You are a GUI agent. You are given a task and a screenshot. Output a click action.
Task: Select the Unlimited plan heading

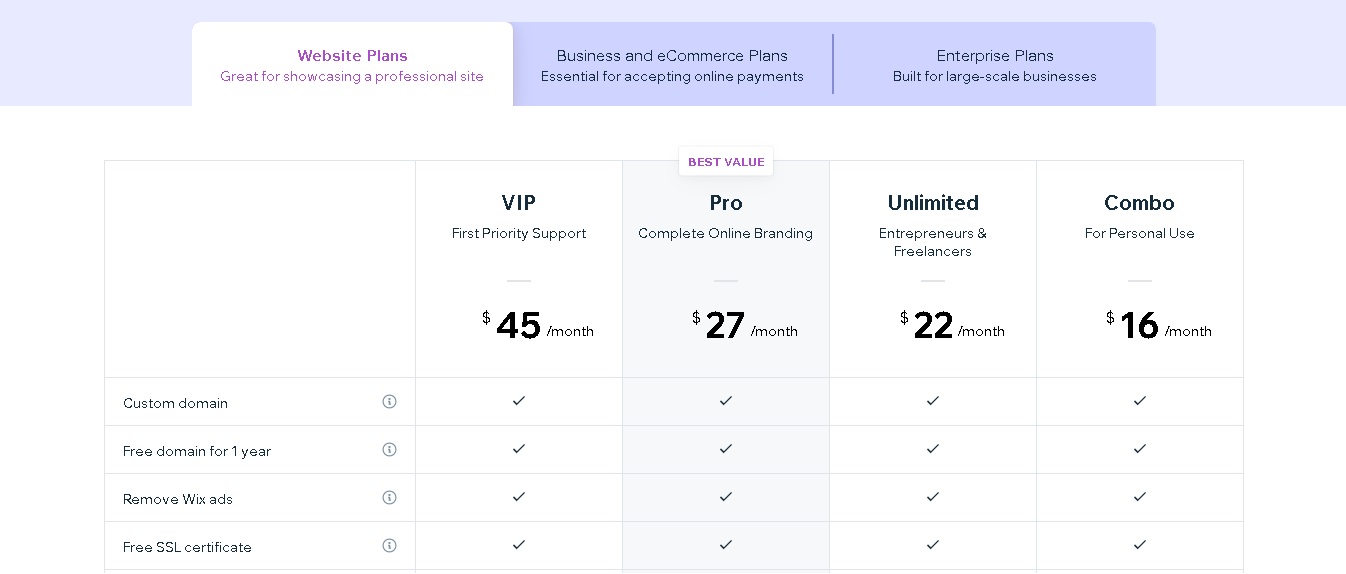point(933,203)
